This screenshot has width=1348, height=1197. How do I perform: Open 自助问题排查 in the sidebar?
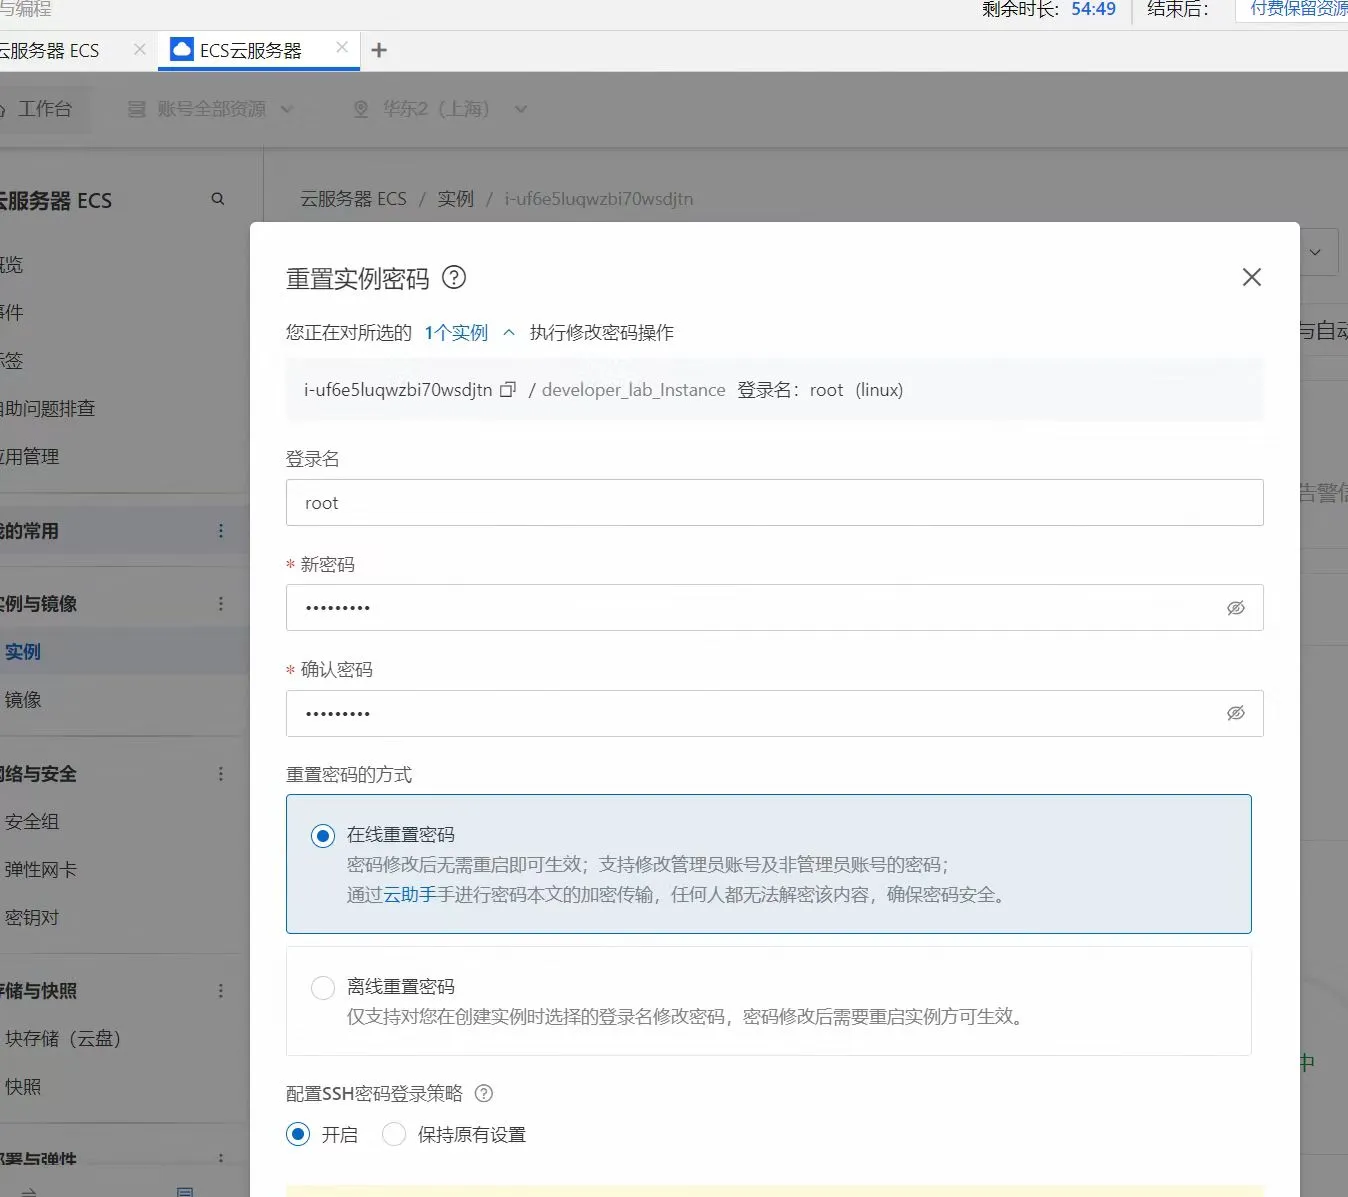click(x=48, y=408)
